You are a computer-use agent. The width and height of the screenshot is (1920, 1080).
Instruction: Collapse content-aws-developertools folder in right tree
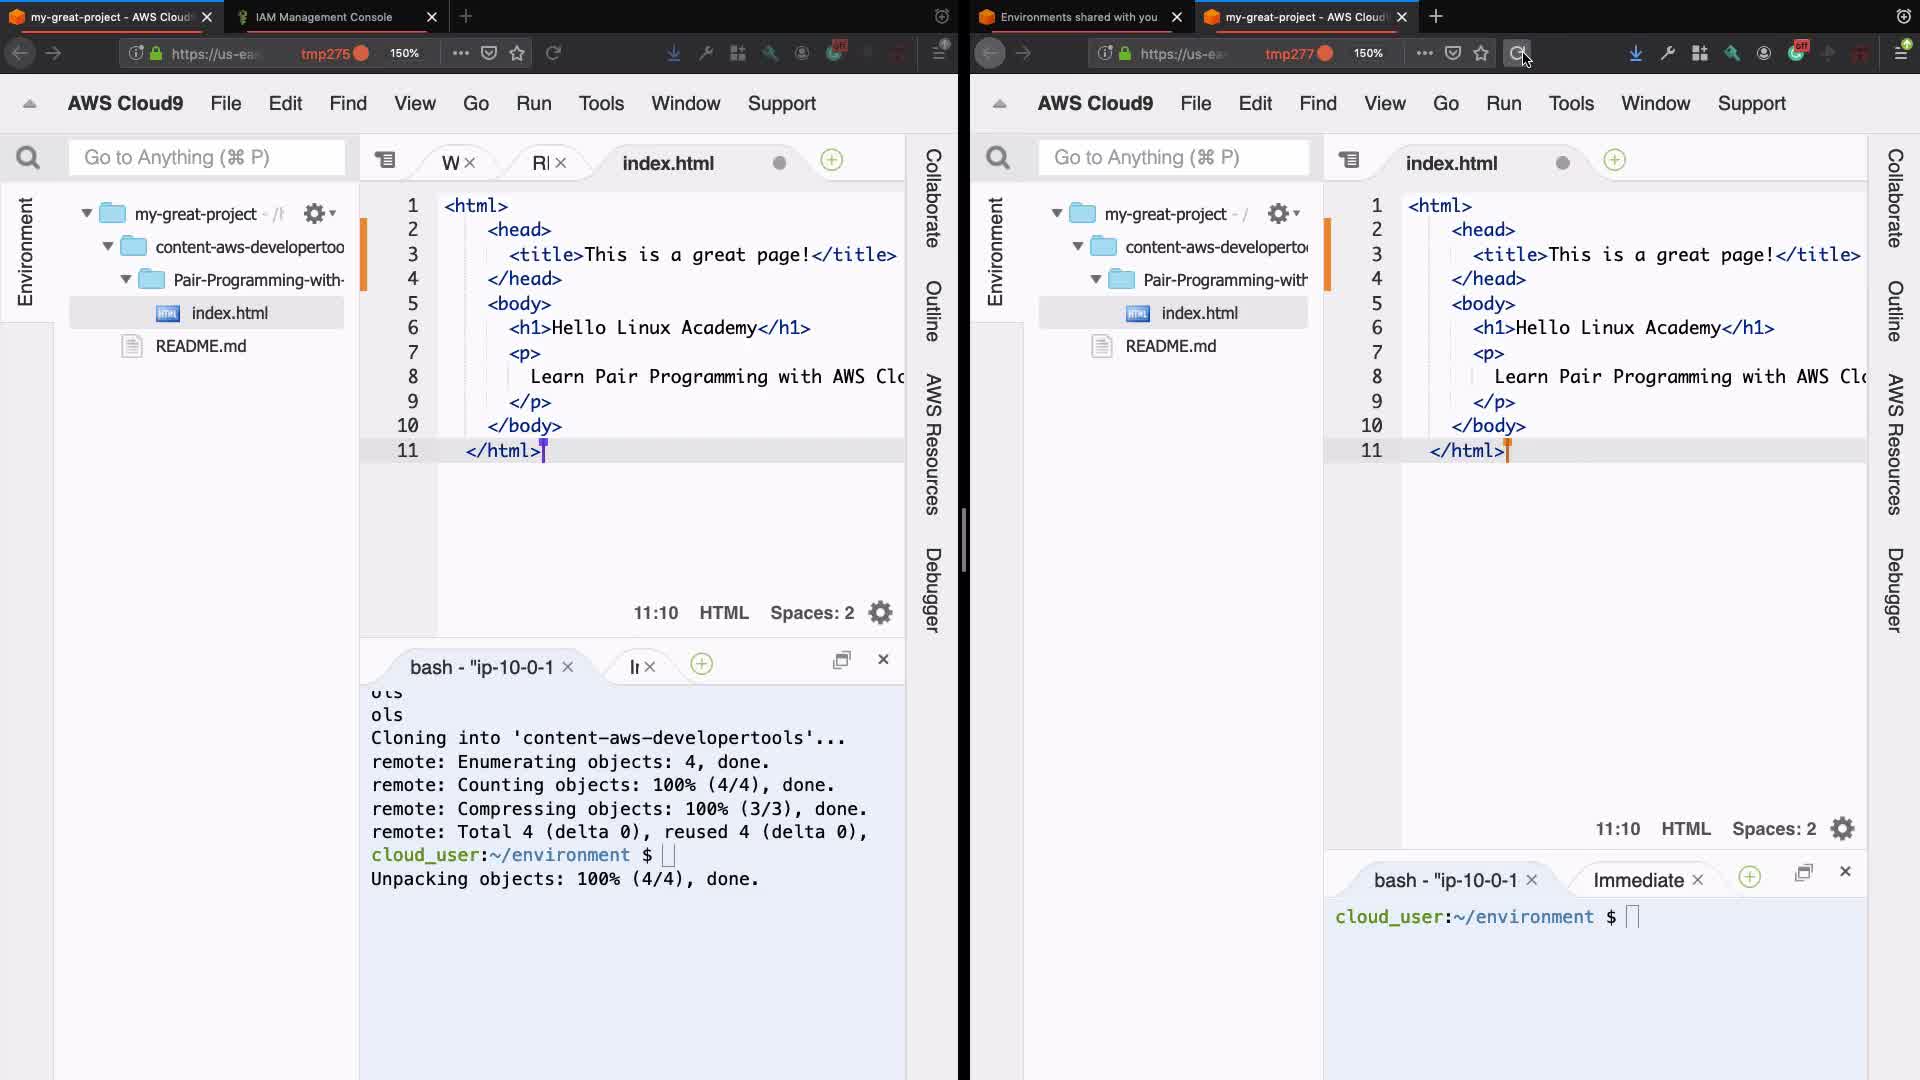coord(1078,246)
